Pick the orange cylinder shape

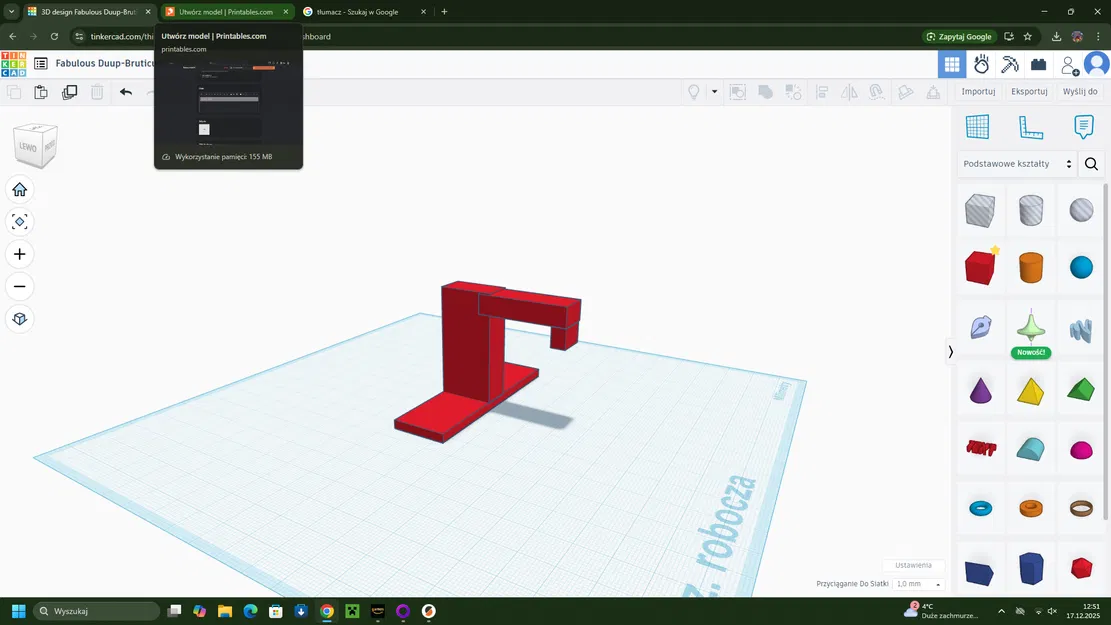(x=1031, y=268)
